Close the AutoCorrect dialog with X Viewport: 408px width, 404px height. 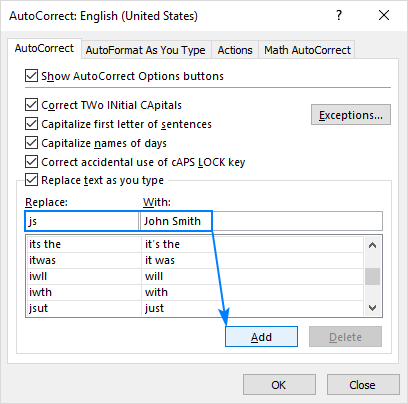[x=384, y=15]
